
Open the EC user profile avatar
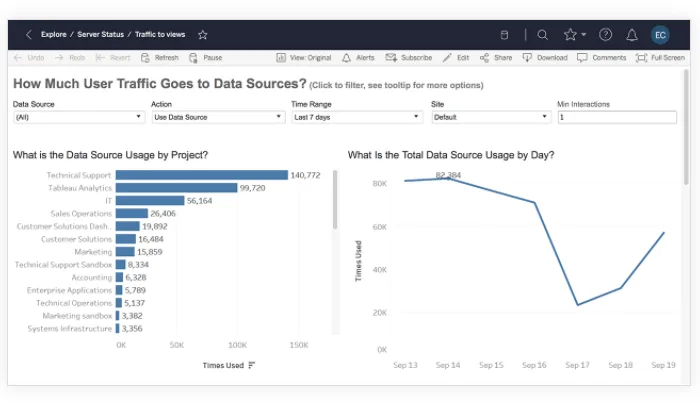coord(660,35)
